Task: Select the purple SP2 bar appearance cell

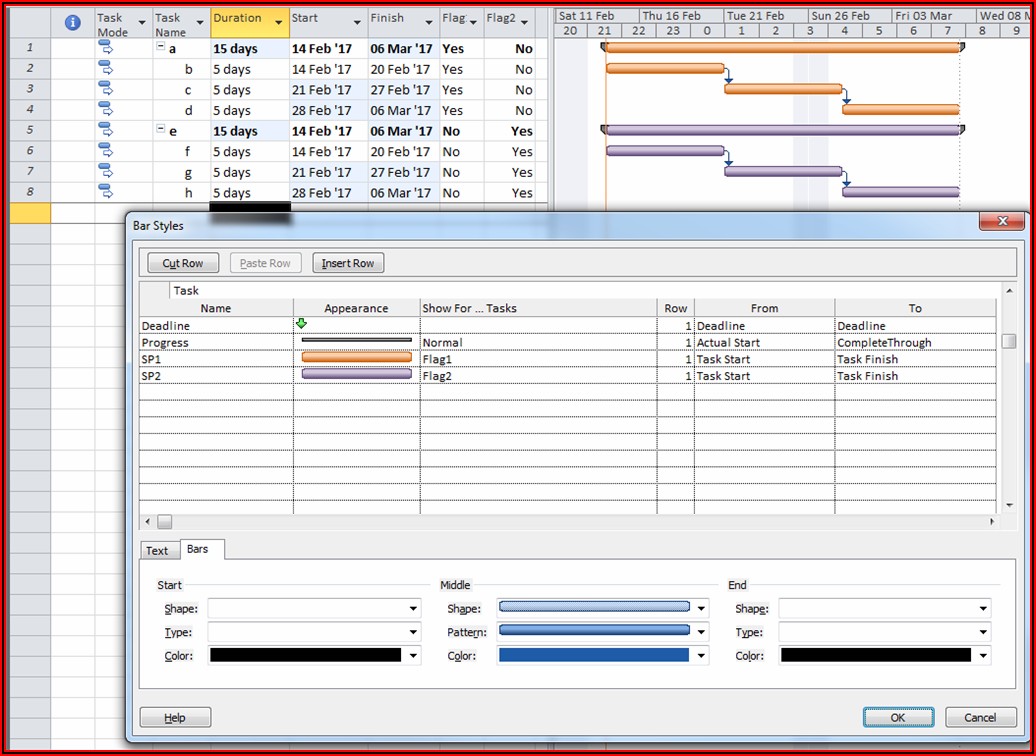Action: 356,375
